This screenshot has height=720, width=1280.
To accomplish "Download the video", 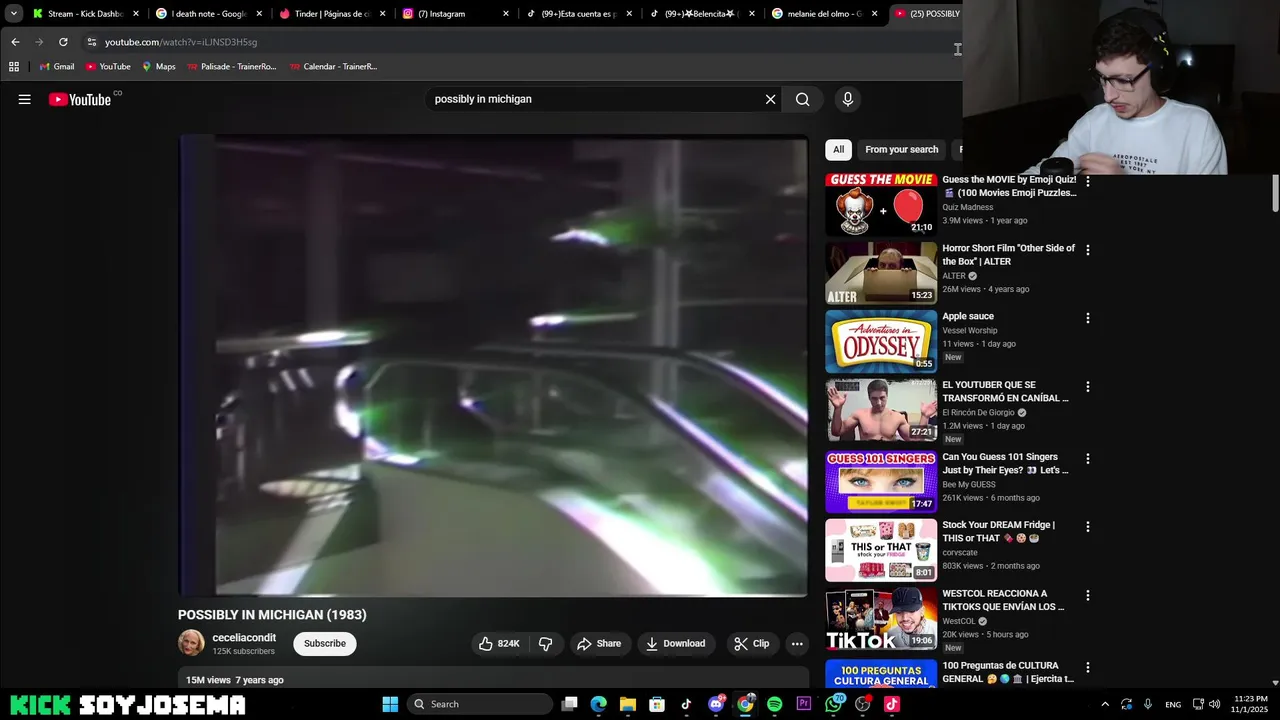I will 675,643.
